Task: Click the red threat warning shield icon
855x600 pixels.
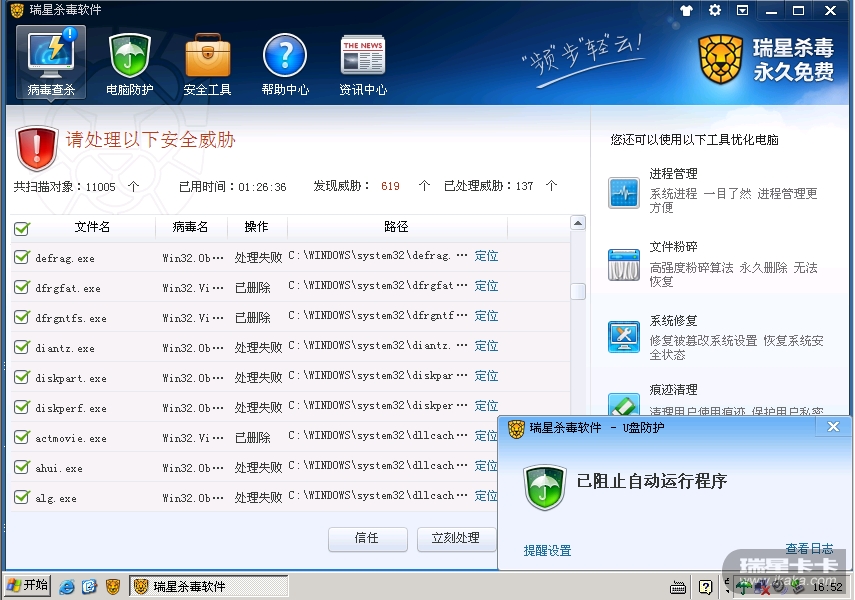Action: click(x=37, y=148)
